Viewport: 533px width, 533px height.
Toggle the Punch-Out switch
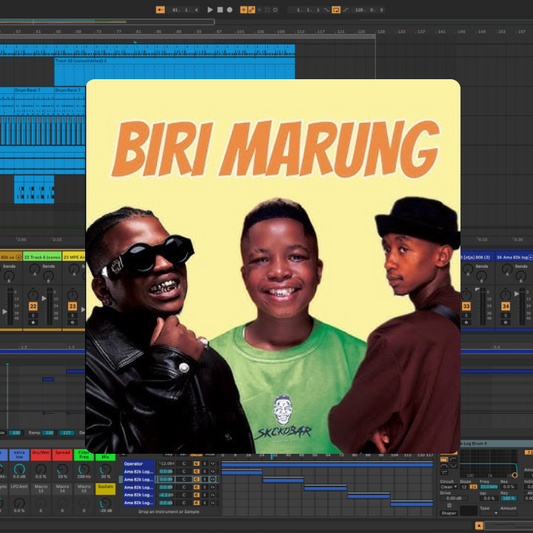click(x=345, y=10)
